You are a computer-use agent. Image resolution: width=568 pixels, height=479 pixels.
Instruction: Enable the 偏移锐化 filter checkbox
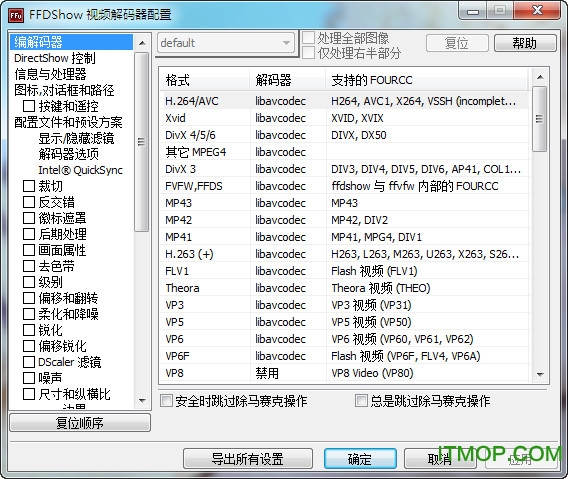coord(29,346)
